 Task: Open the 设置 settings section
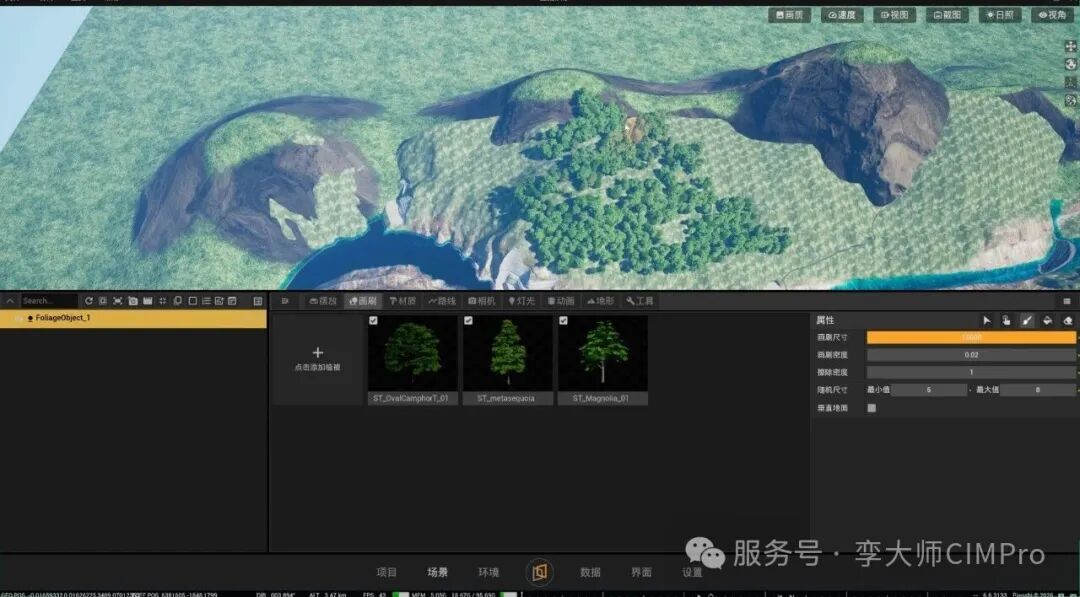coord(692,572)
